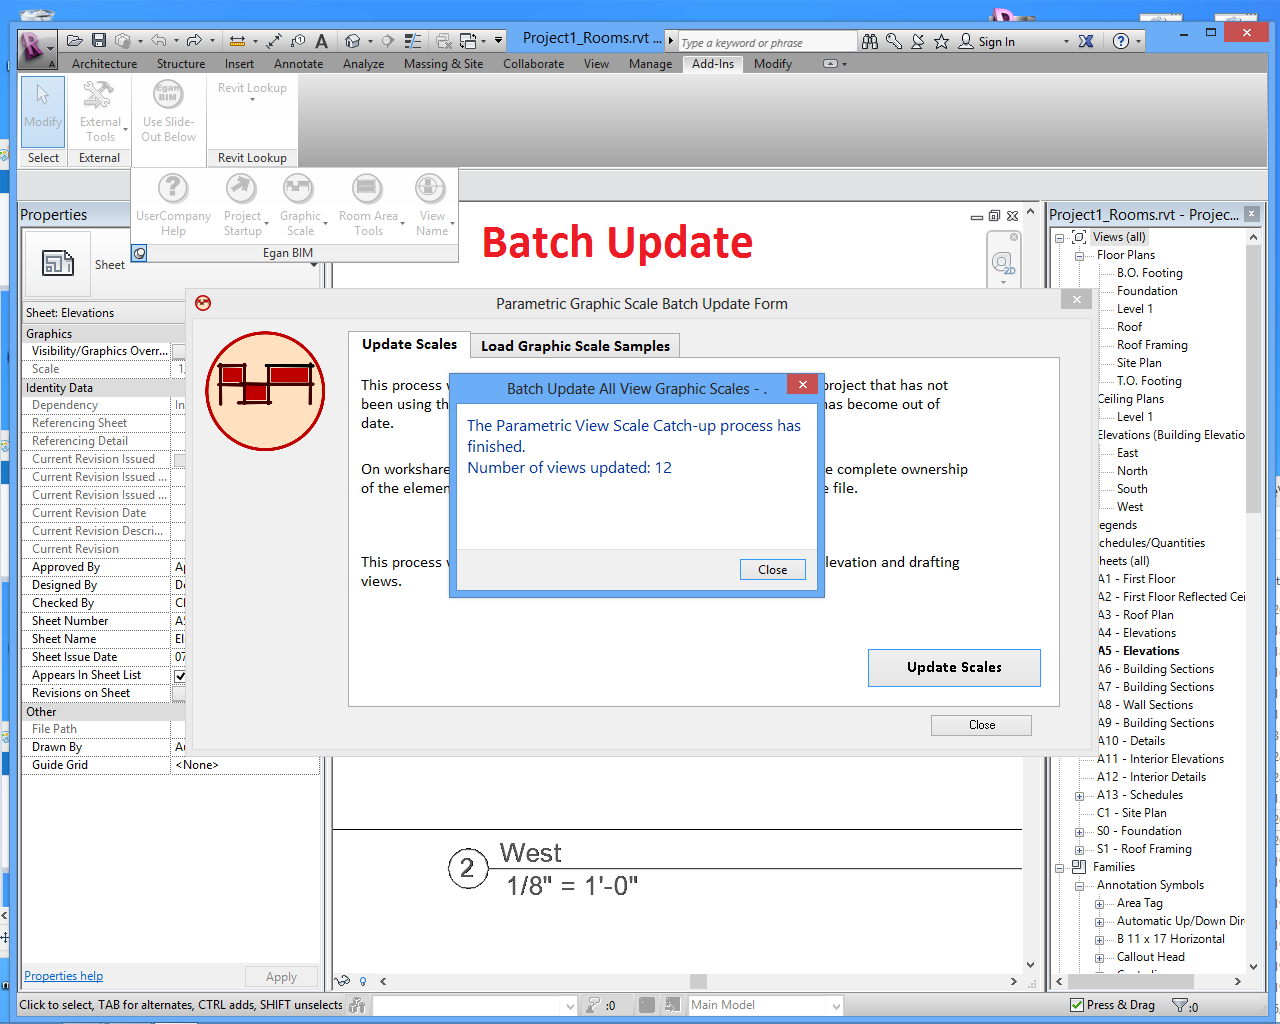Open the Architecture ribbon tab

[x=105, y=64]
